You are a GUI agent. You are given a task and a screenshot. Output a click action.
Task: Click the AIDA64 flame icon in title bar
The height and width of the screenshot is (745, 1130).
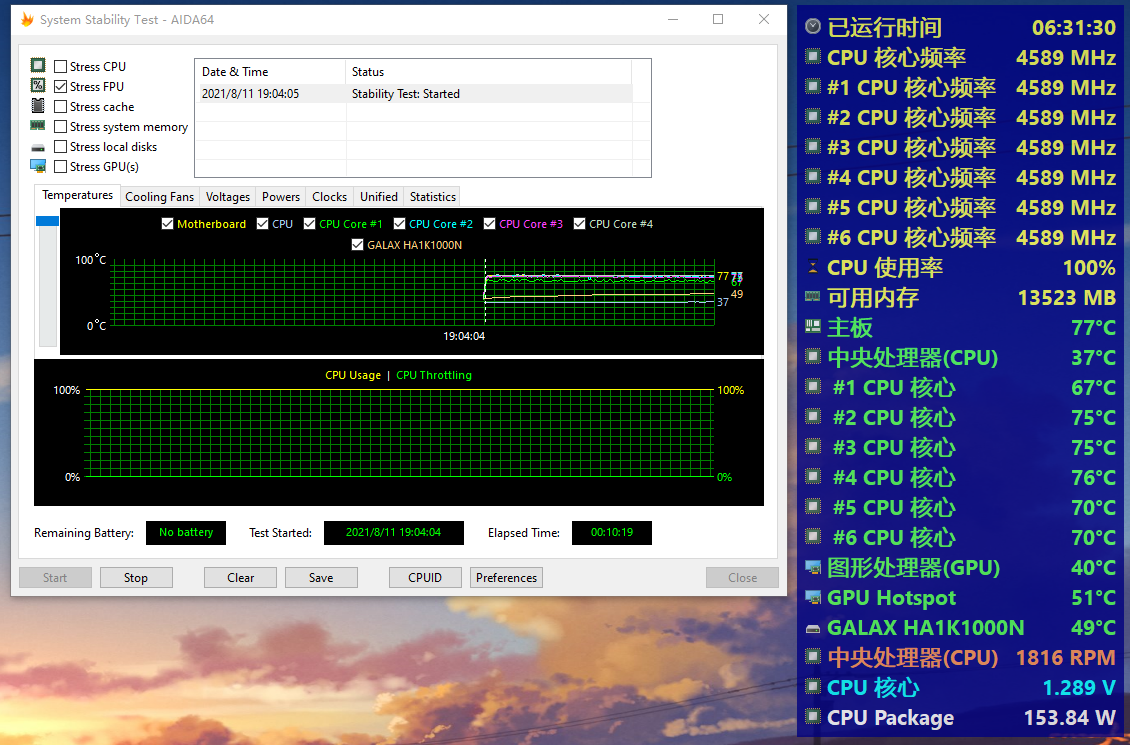27,20
